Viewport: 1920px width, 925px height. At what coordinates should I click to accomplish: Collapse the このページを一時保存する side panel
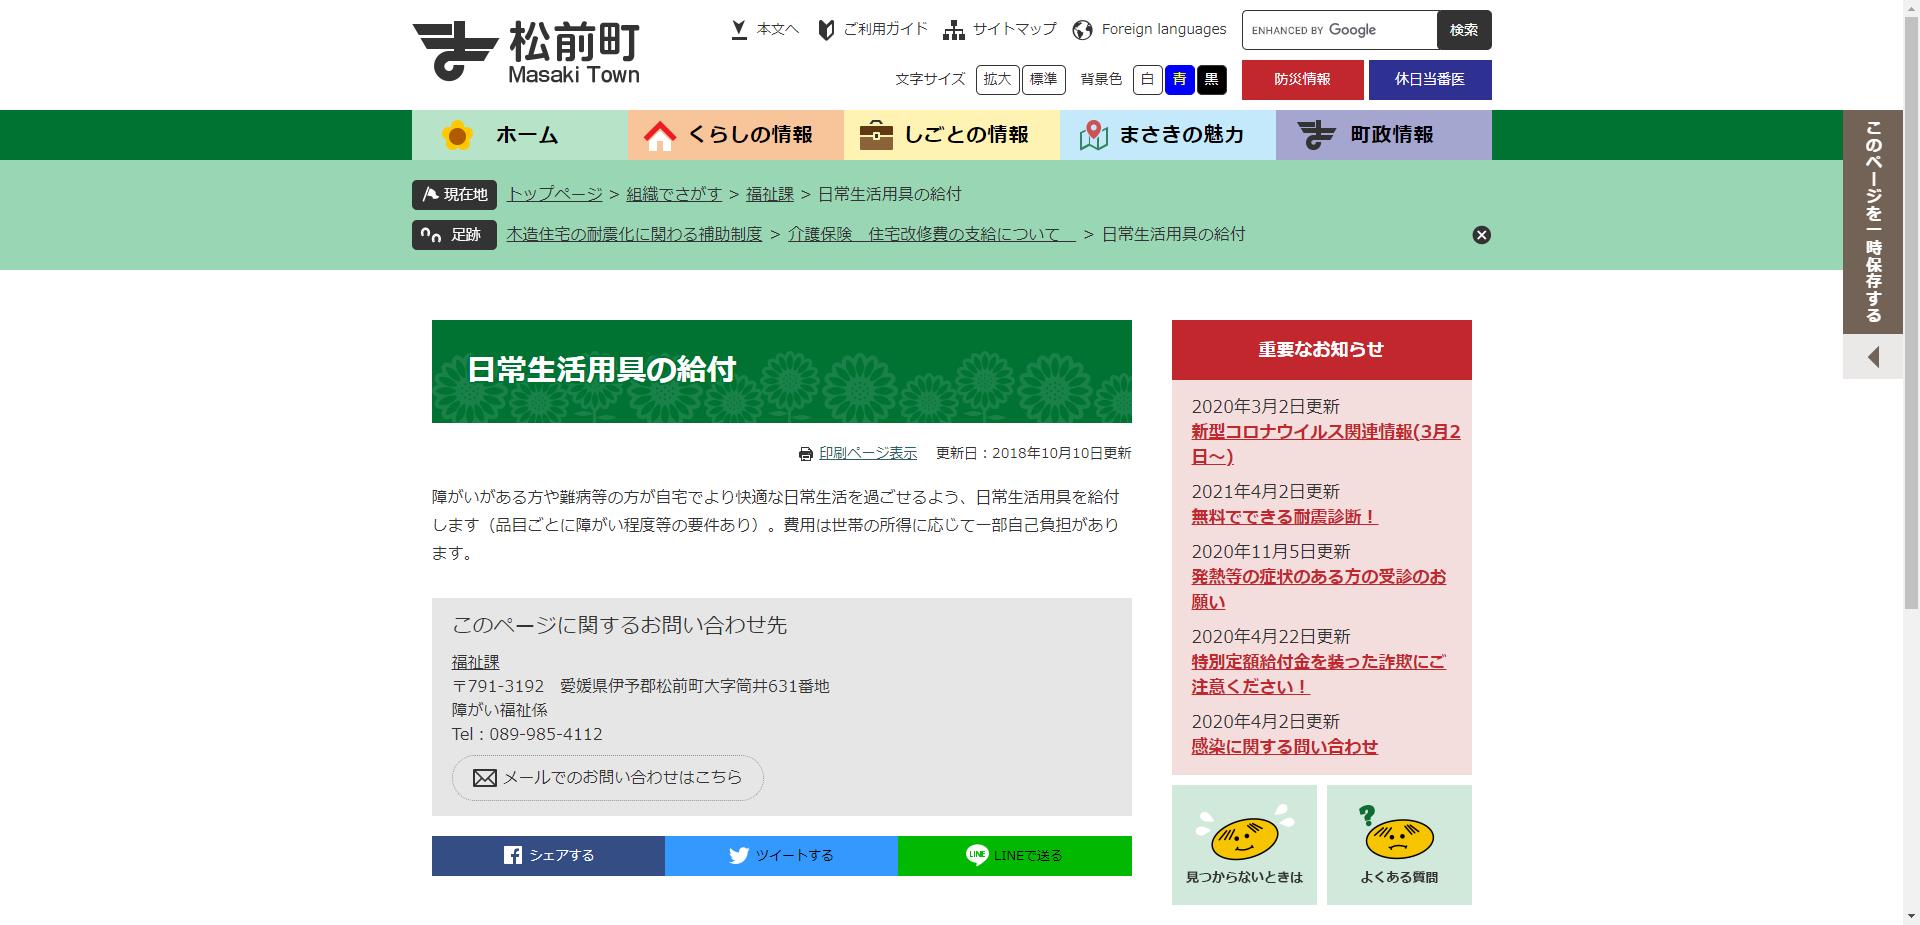1872,356
